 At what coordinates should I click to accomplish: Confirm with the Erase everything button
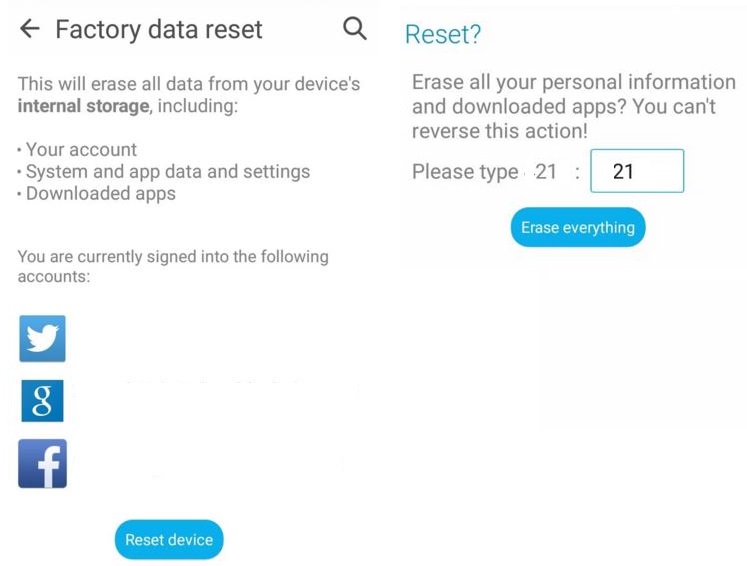(x=578, y=227)
